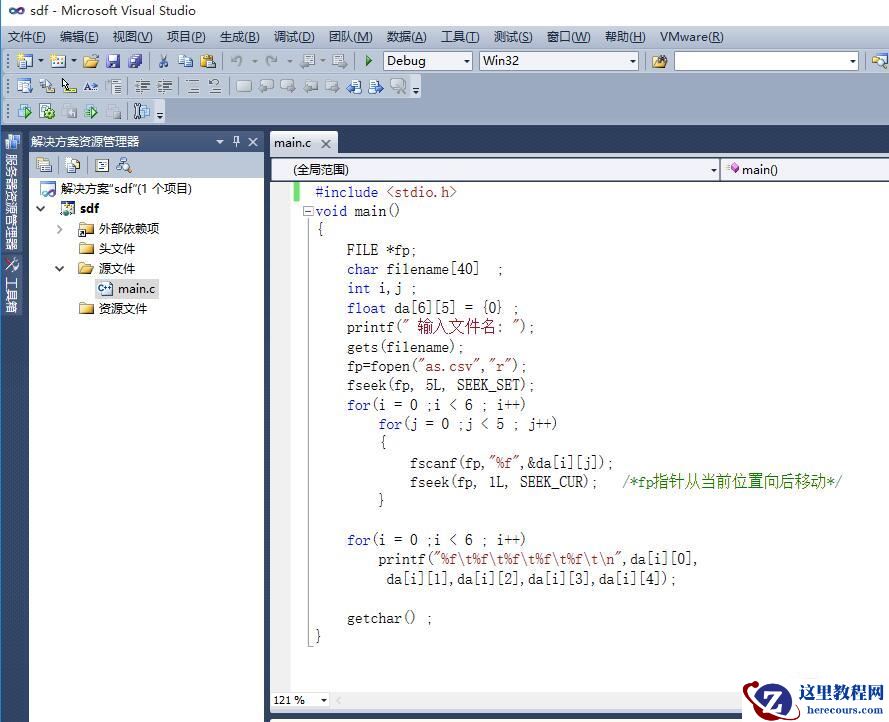Viewport: 889px width, 722px height.
Task: Click the Increase Indent icon
Action: point(165,86)
